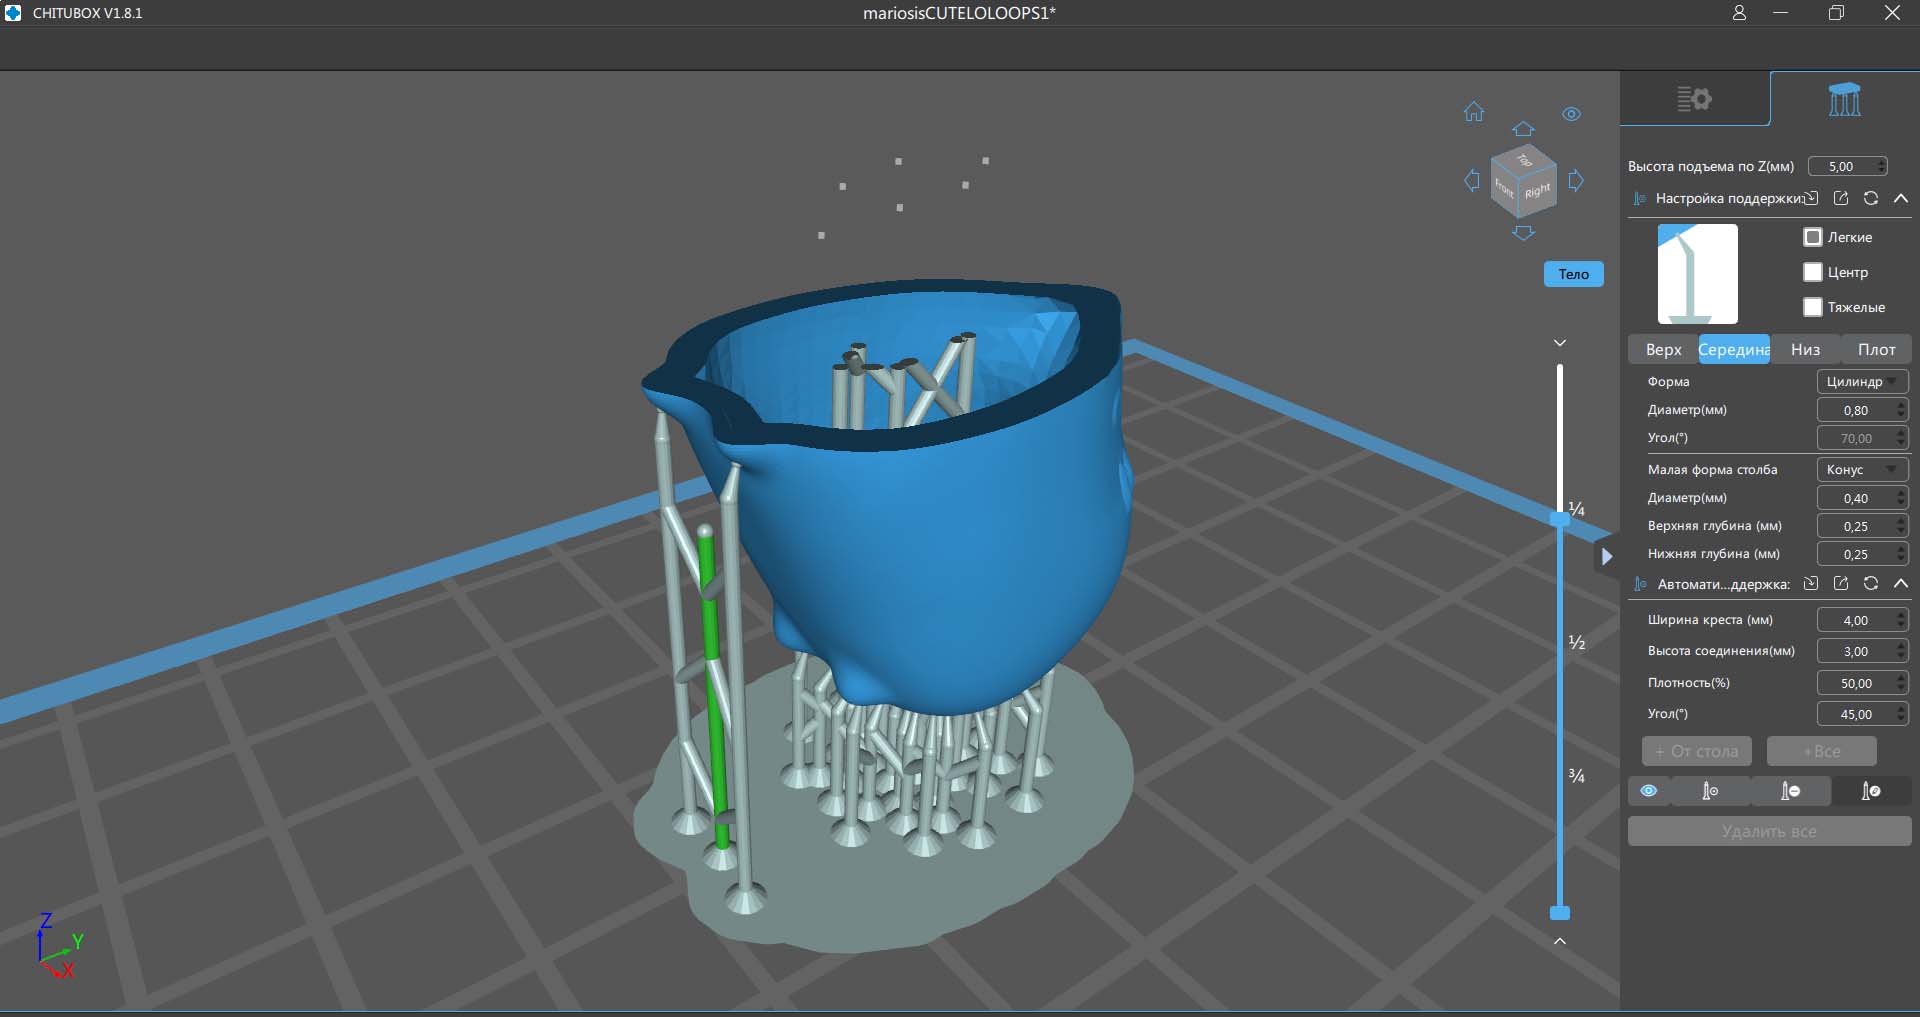
Task: Click the Тело button
Action: click(1573, 274)
